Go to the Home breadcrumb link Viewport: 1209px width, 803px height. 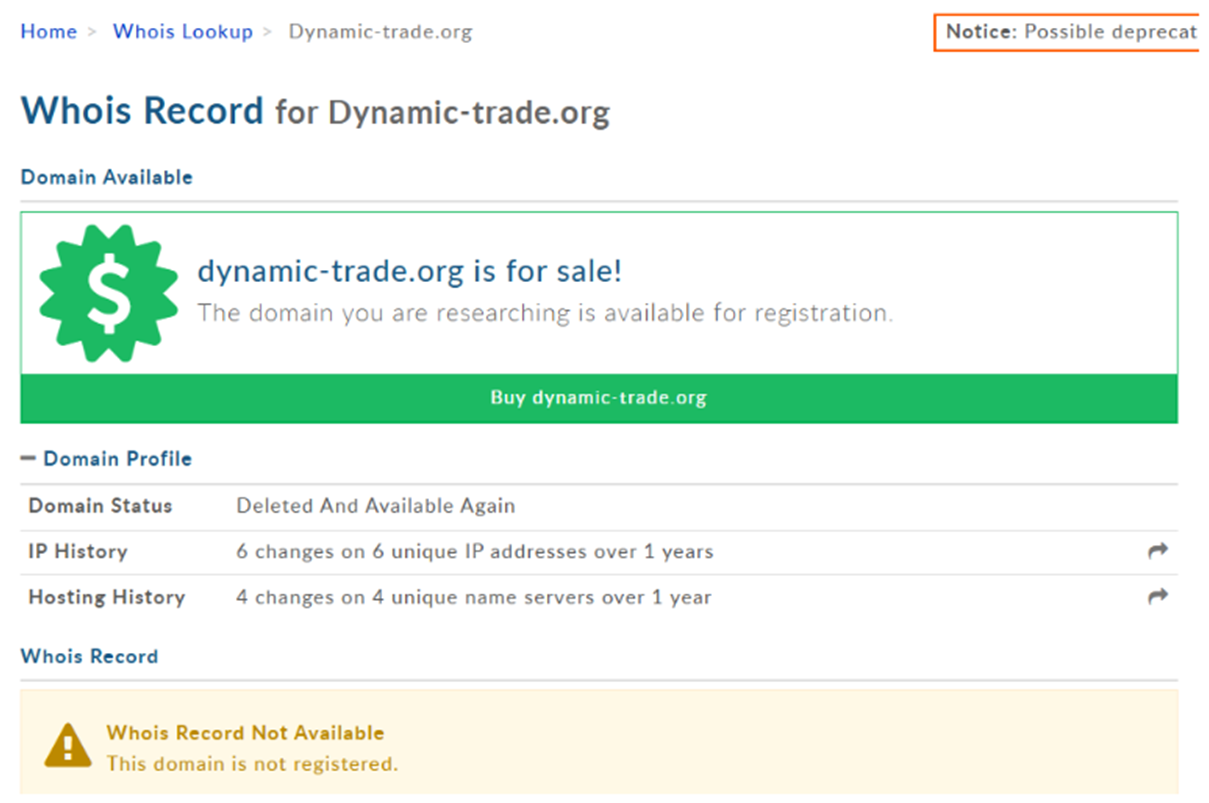coord(48,31)
